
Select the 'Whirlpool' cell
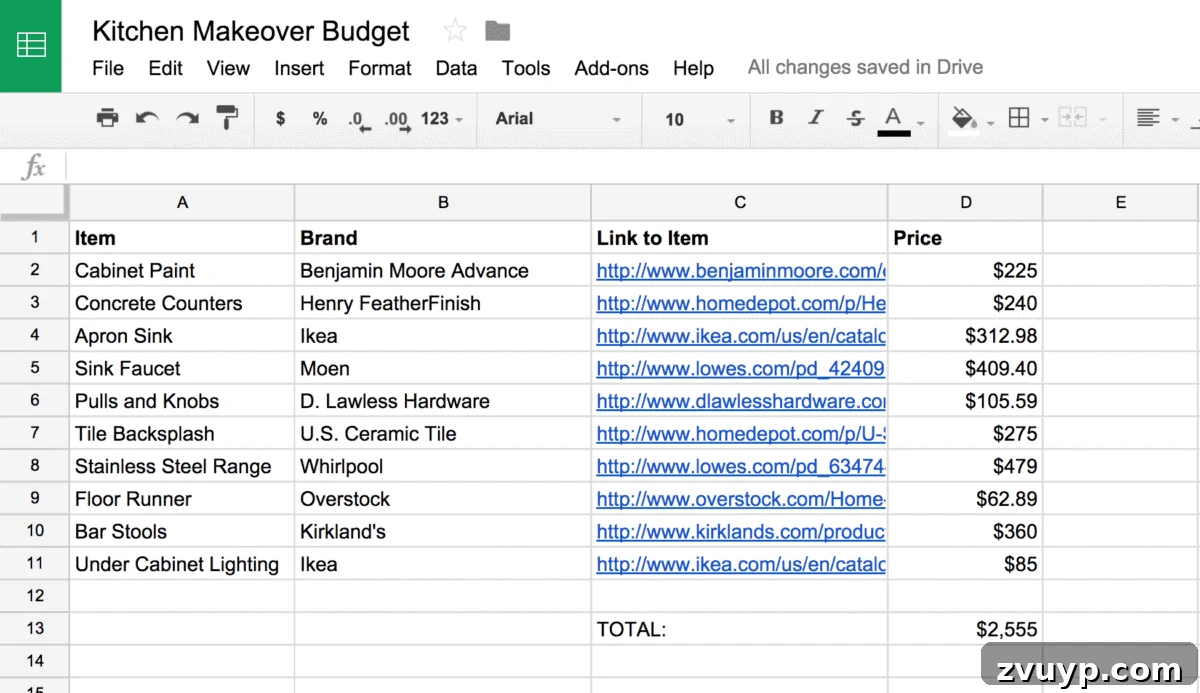point(443,466)
